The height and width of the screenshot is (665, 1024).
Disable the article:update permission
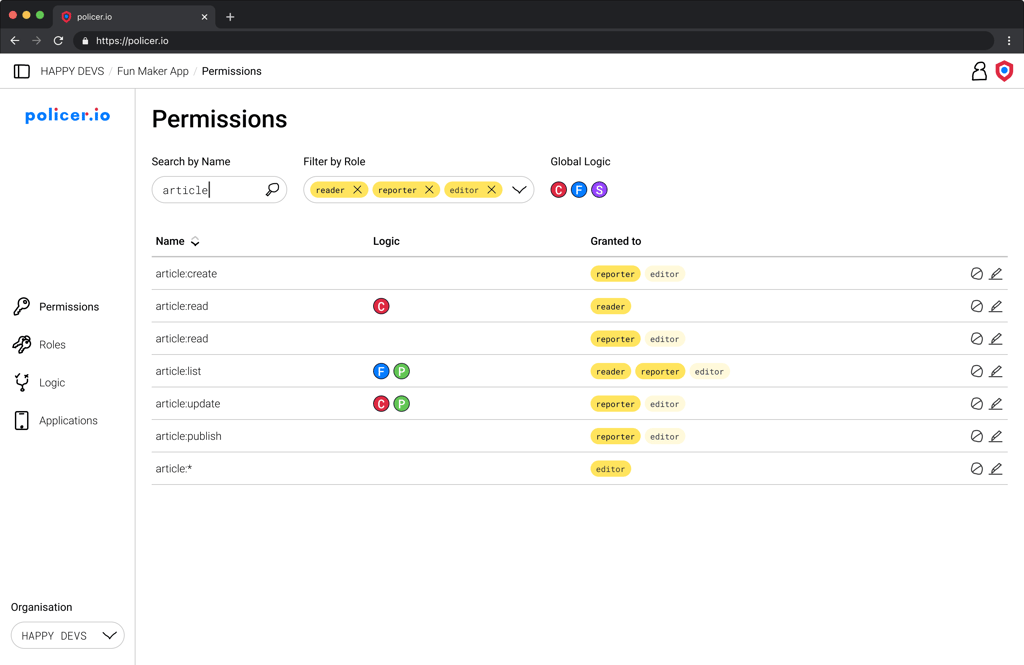coord(976,404)
